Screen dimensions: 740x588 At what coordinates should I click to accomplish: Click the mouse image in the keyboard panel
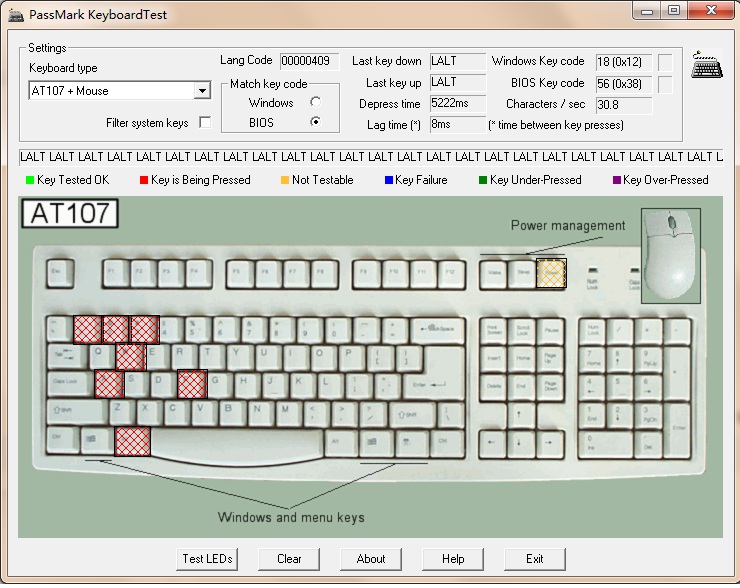(671, 255)
